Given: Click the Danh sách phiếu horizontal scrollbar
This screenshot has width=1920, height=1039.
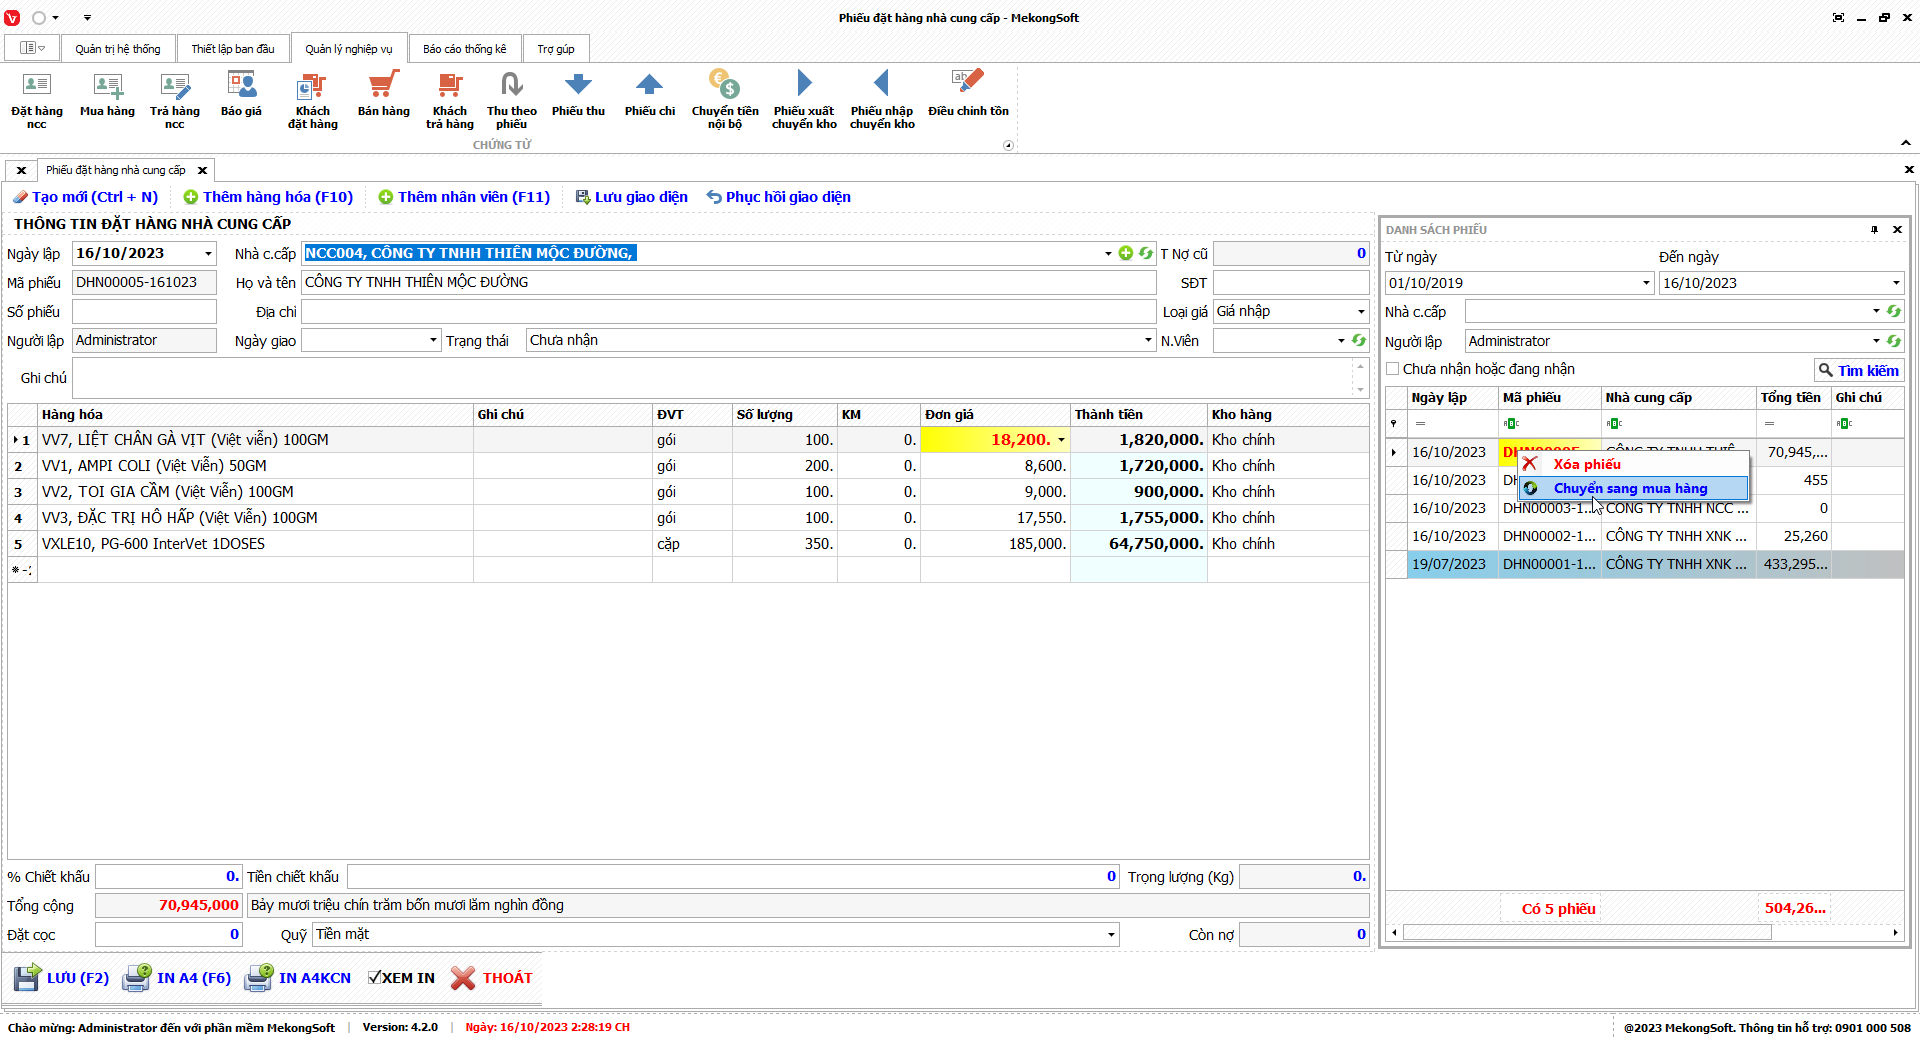Looking at the screenshot, I should pos(1586,933).
